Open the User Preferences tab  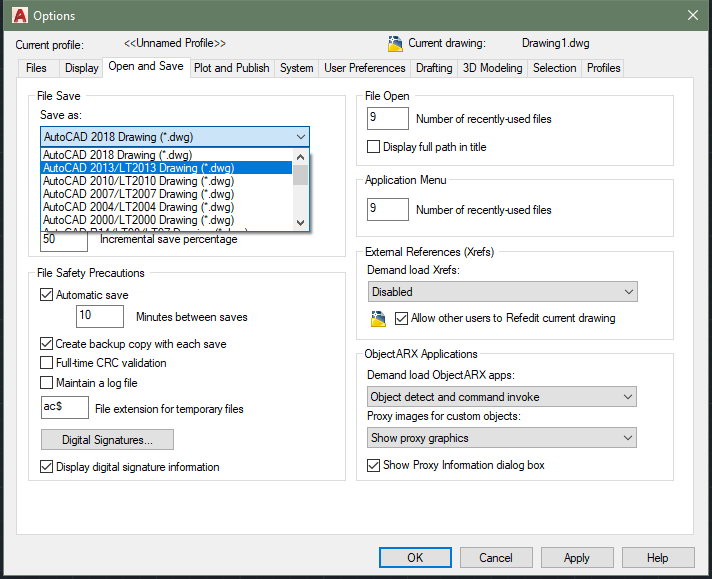point(365,68)
